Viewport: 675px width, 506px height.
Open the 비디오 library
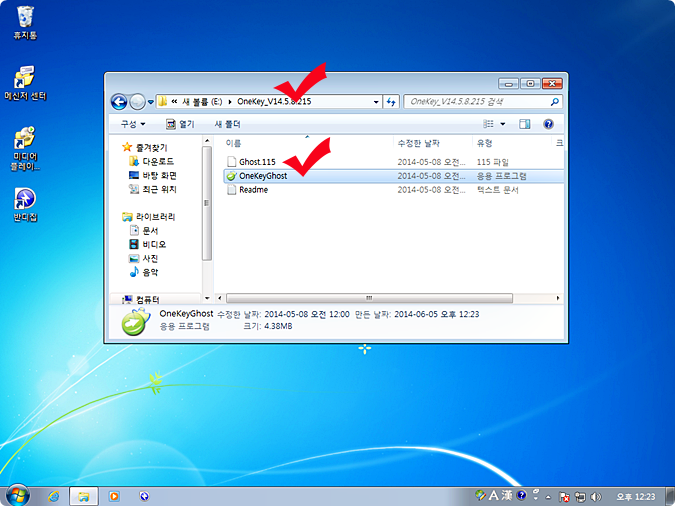click(x=148, y=244)
